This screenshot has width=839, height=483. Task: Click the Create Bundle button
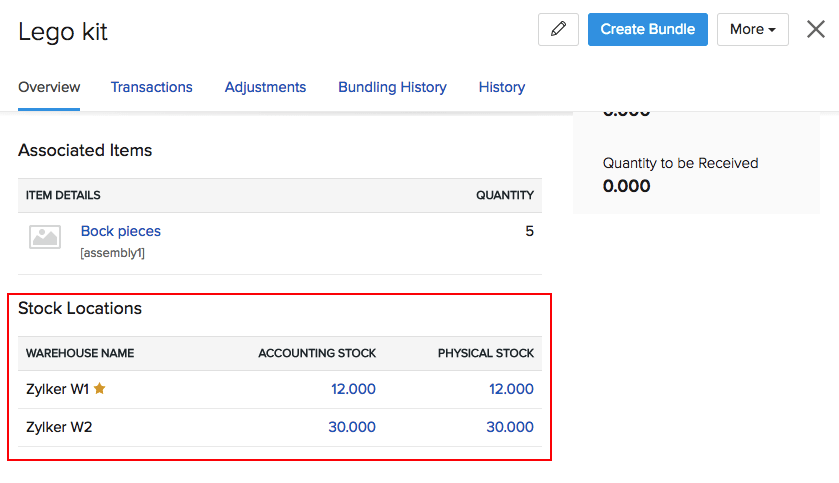tap(647, 29)
